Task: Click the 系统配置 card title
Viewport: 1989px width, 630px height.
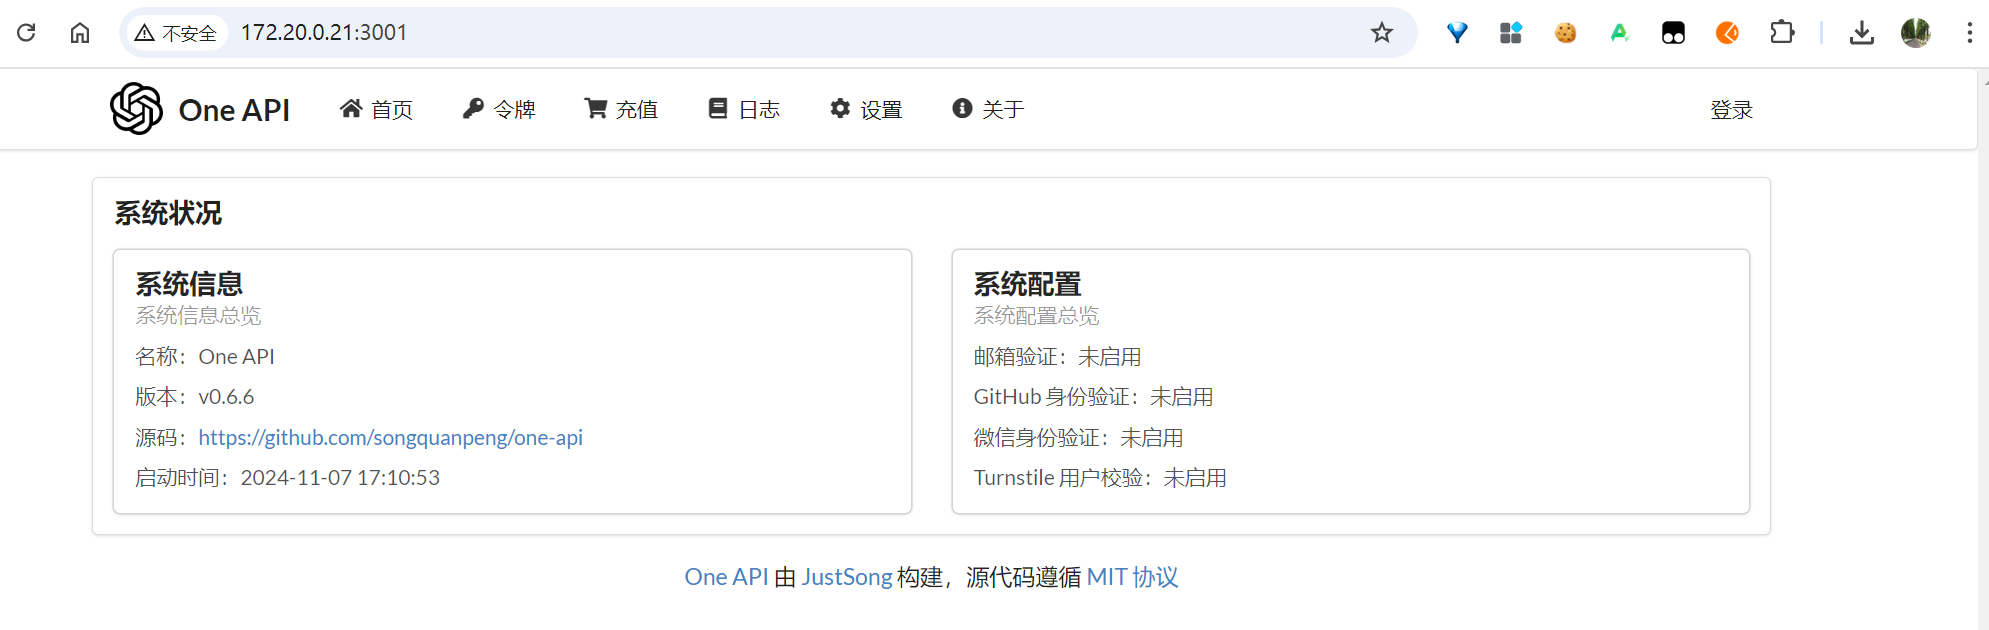Action: 1027,284
